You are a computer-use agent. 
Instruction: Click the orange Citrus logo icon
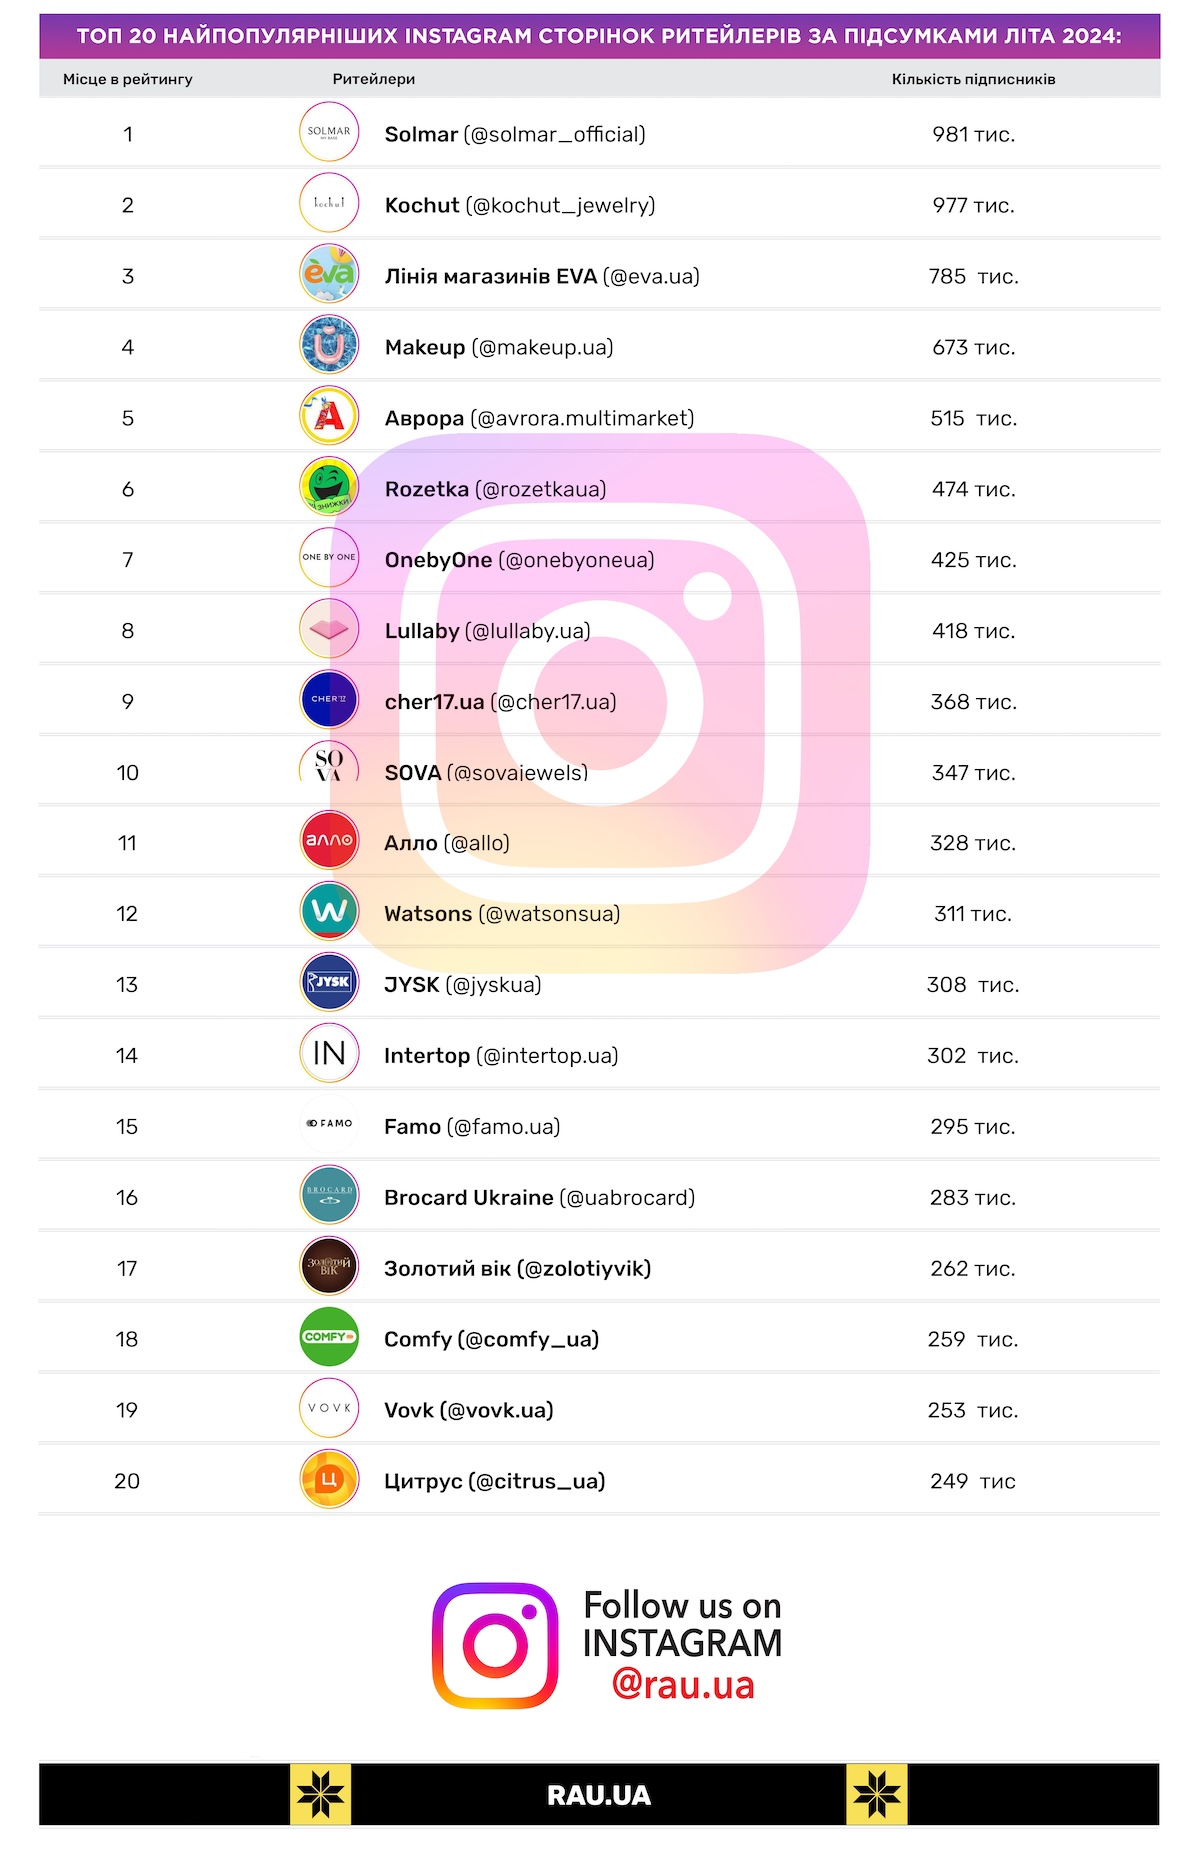tap(329, 1479)
